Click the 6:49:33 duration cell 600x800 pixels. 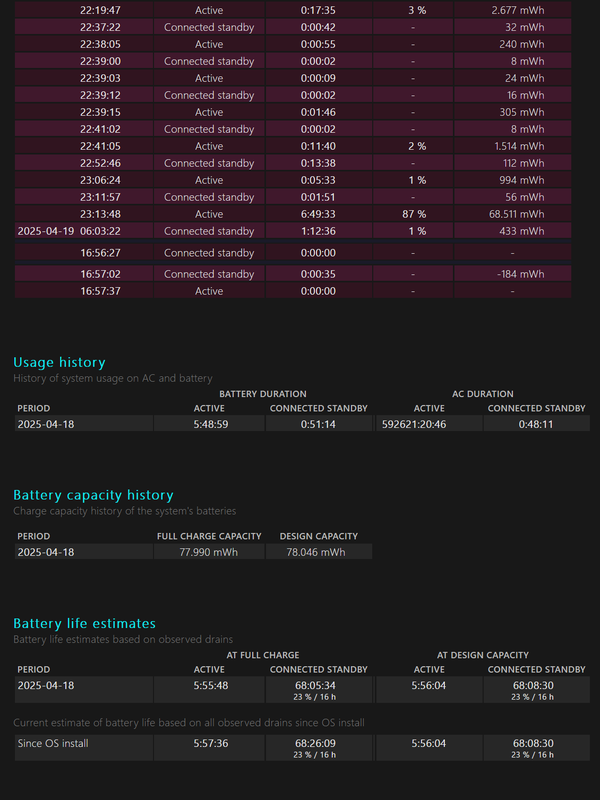click(318, 214)
